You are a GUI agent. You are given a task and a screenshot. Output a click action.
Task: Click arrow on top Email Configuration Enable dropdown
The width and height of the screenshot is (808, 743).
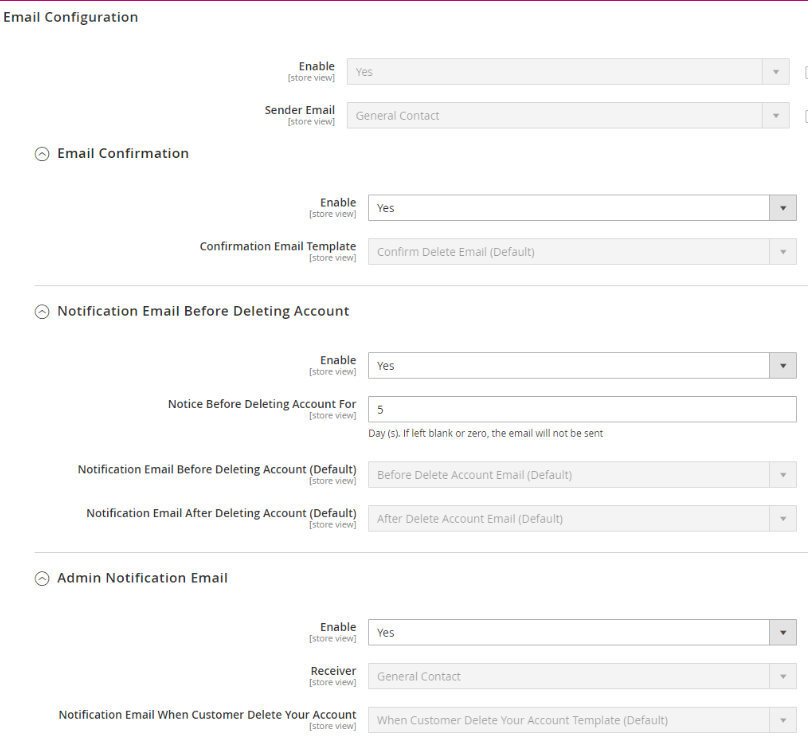coord(775,72)
